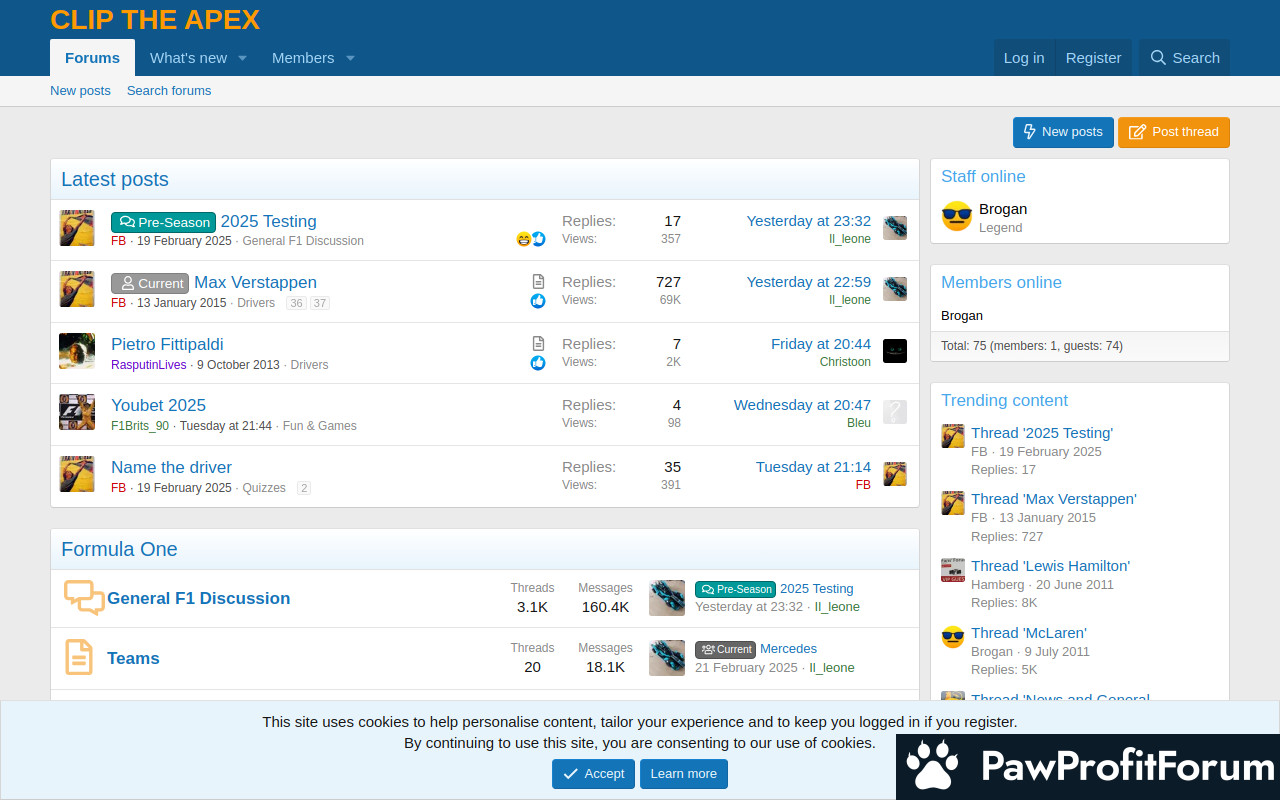Accept the cookie consent notice
This screenshot has height=800, width=1280.
593,774
